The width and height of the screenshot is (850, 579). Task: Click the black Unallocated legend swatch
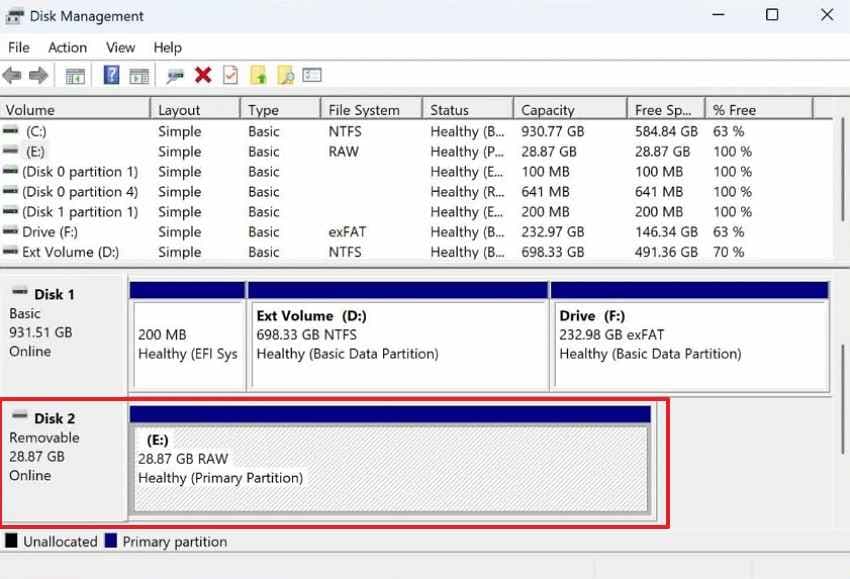click(11, 541)
